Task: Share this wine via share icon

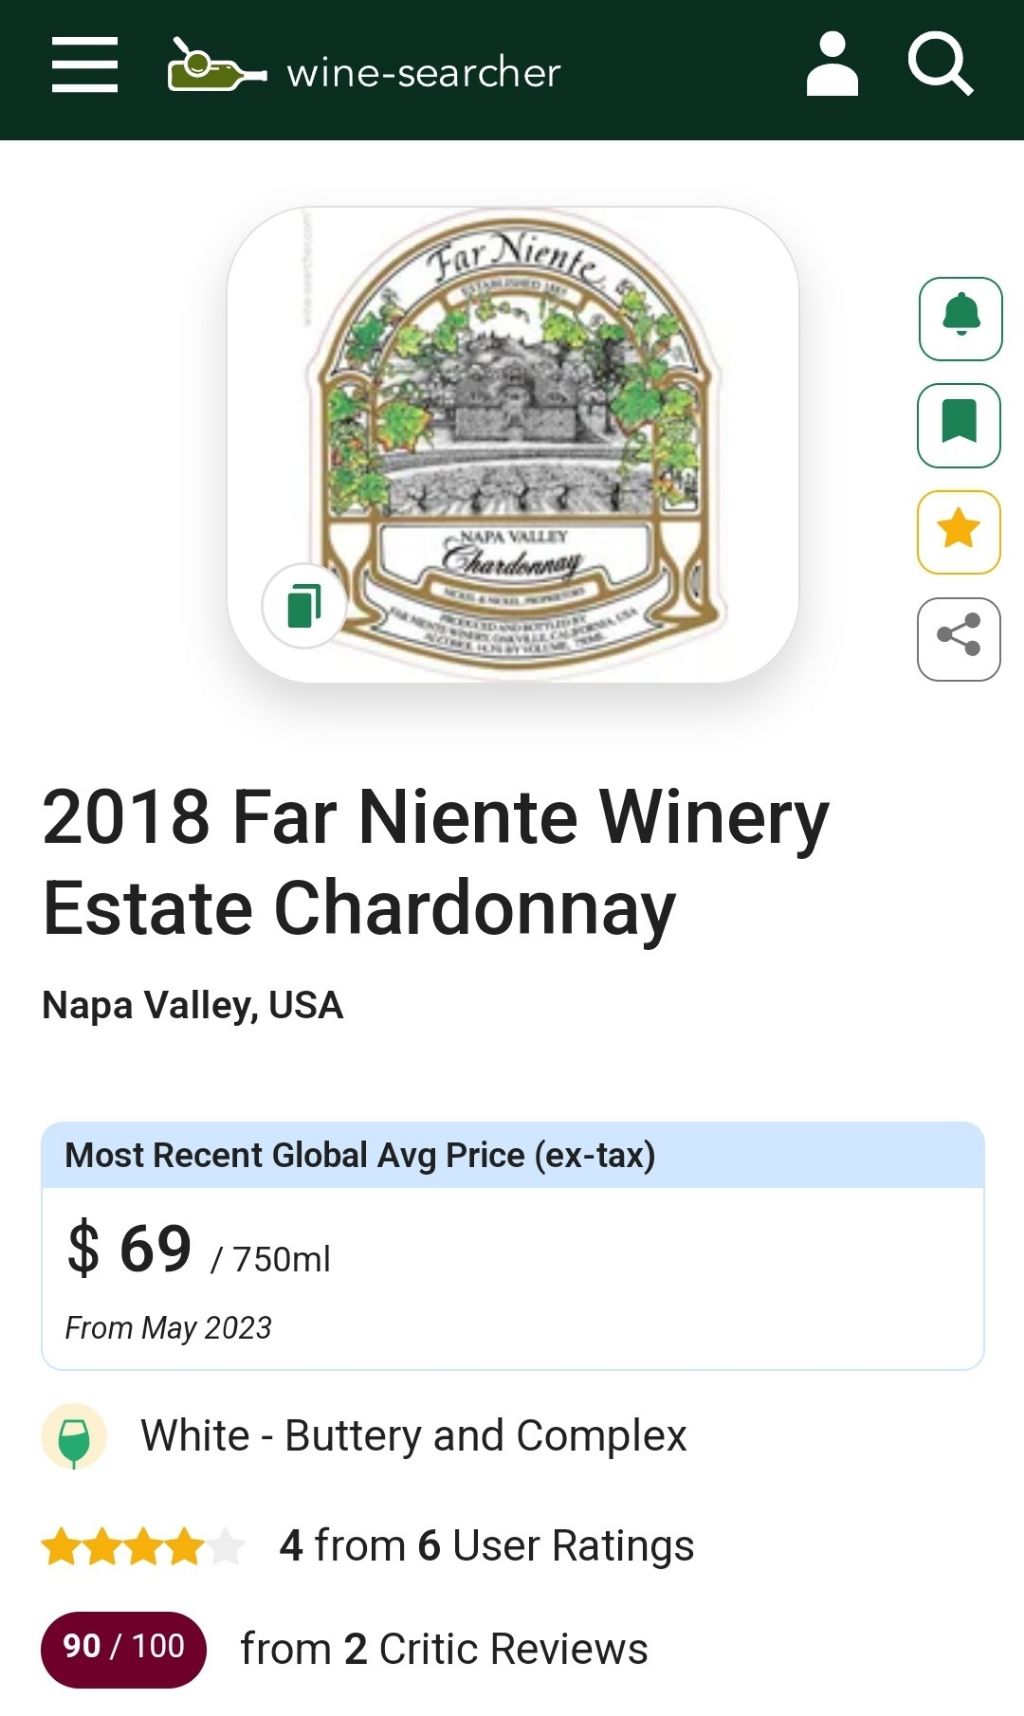Action: (x=959, y=639)
